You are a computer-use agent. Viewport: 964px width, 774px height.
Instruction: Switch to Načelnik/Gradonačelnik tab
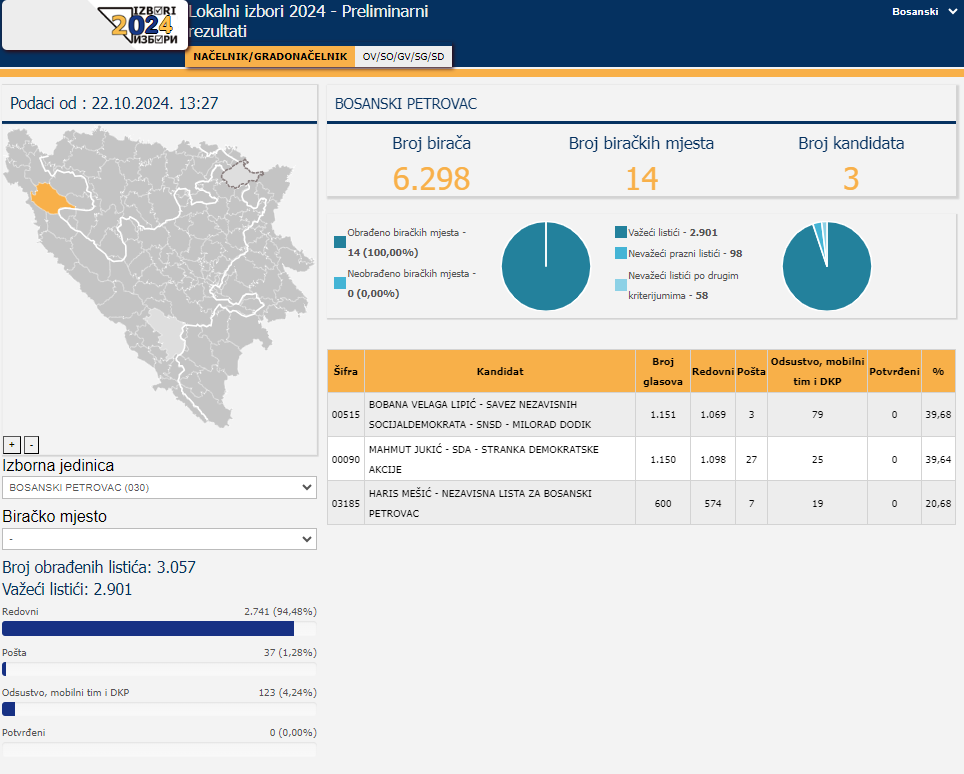click(270, 57)
